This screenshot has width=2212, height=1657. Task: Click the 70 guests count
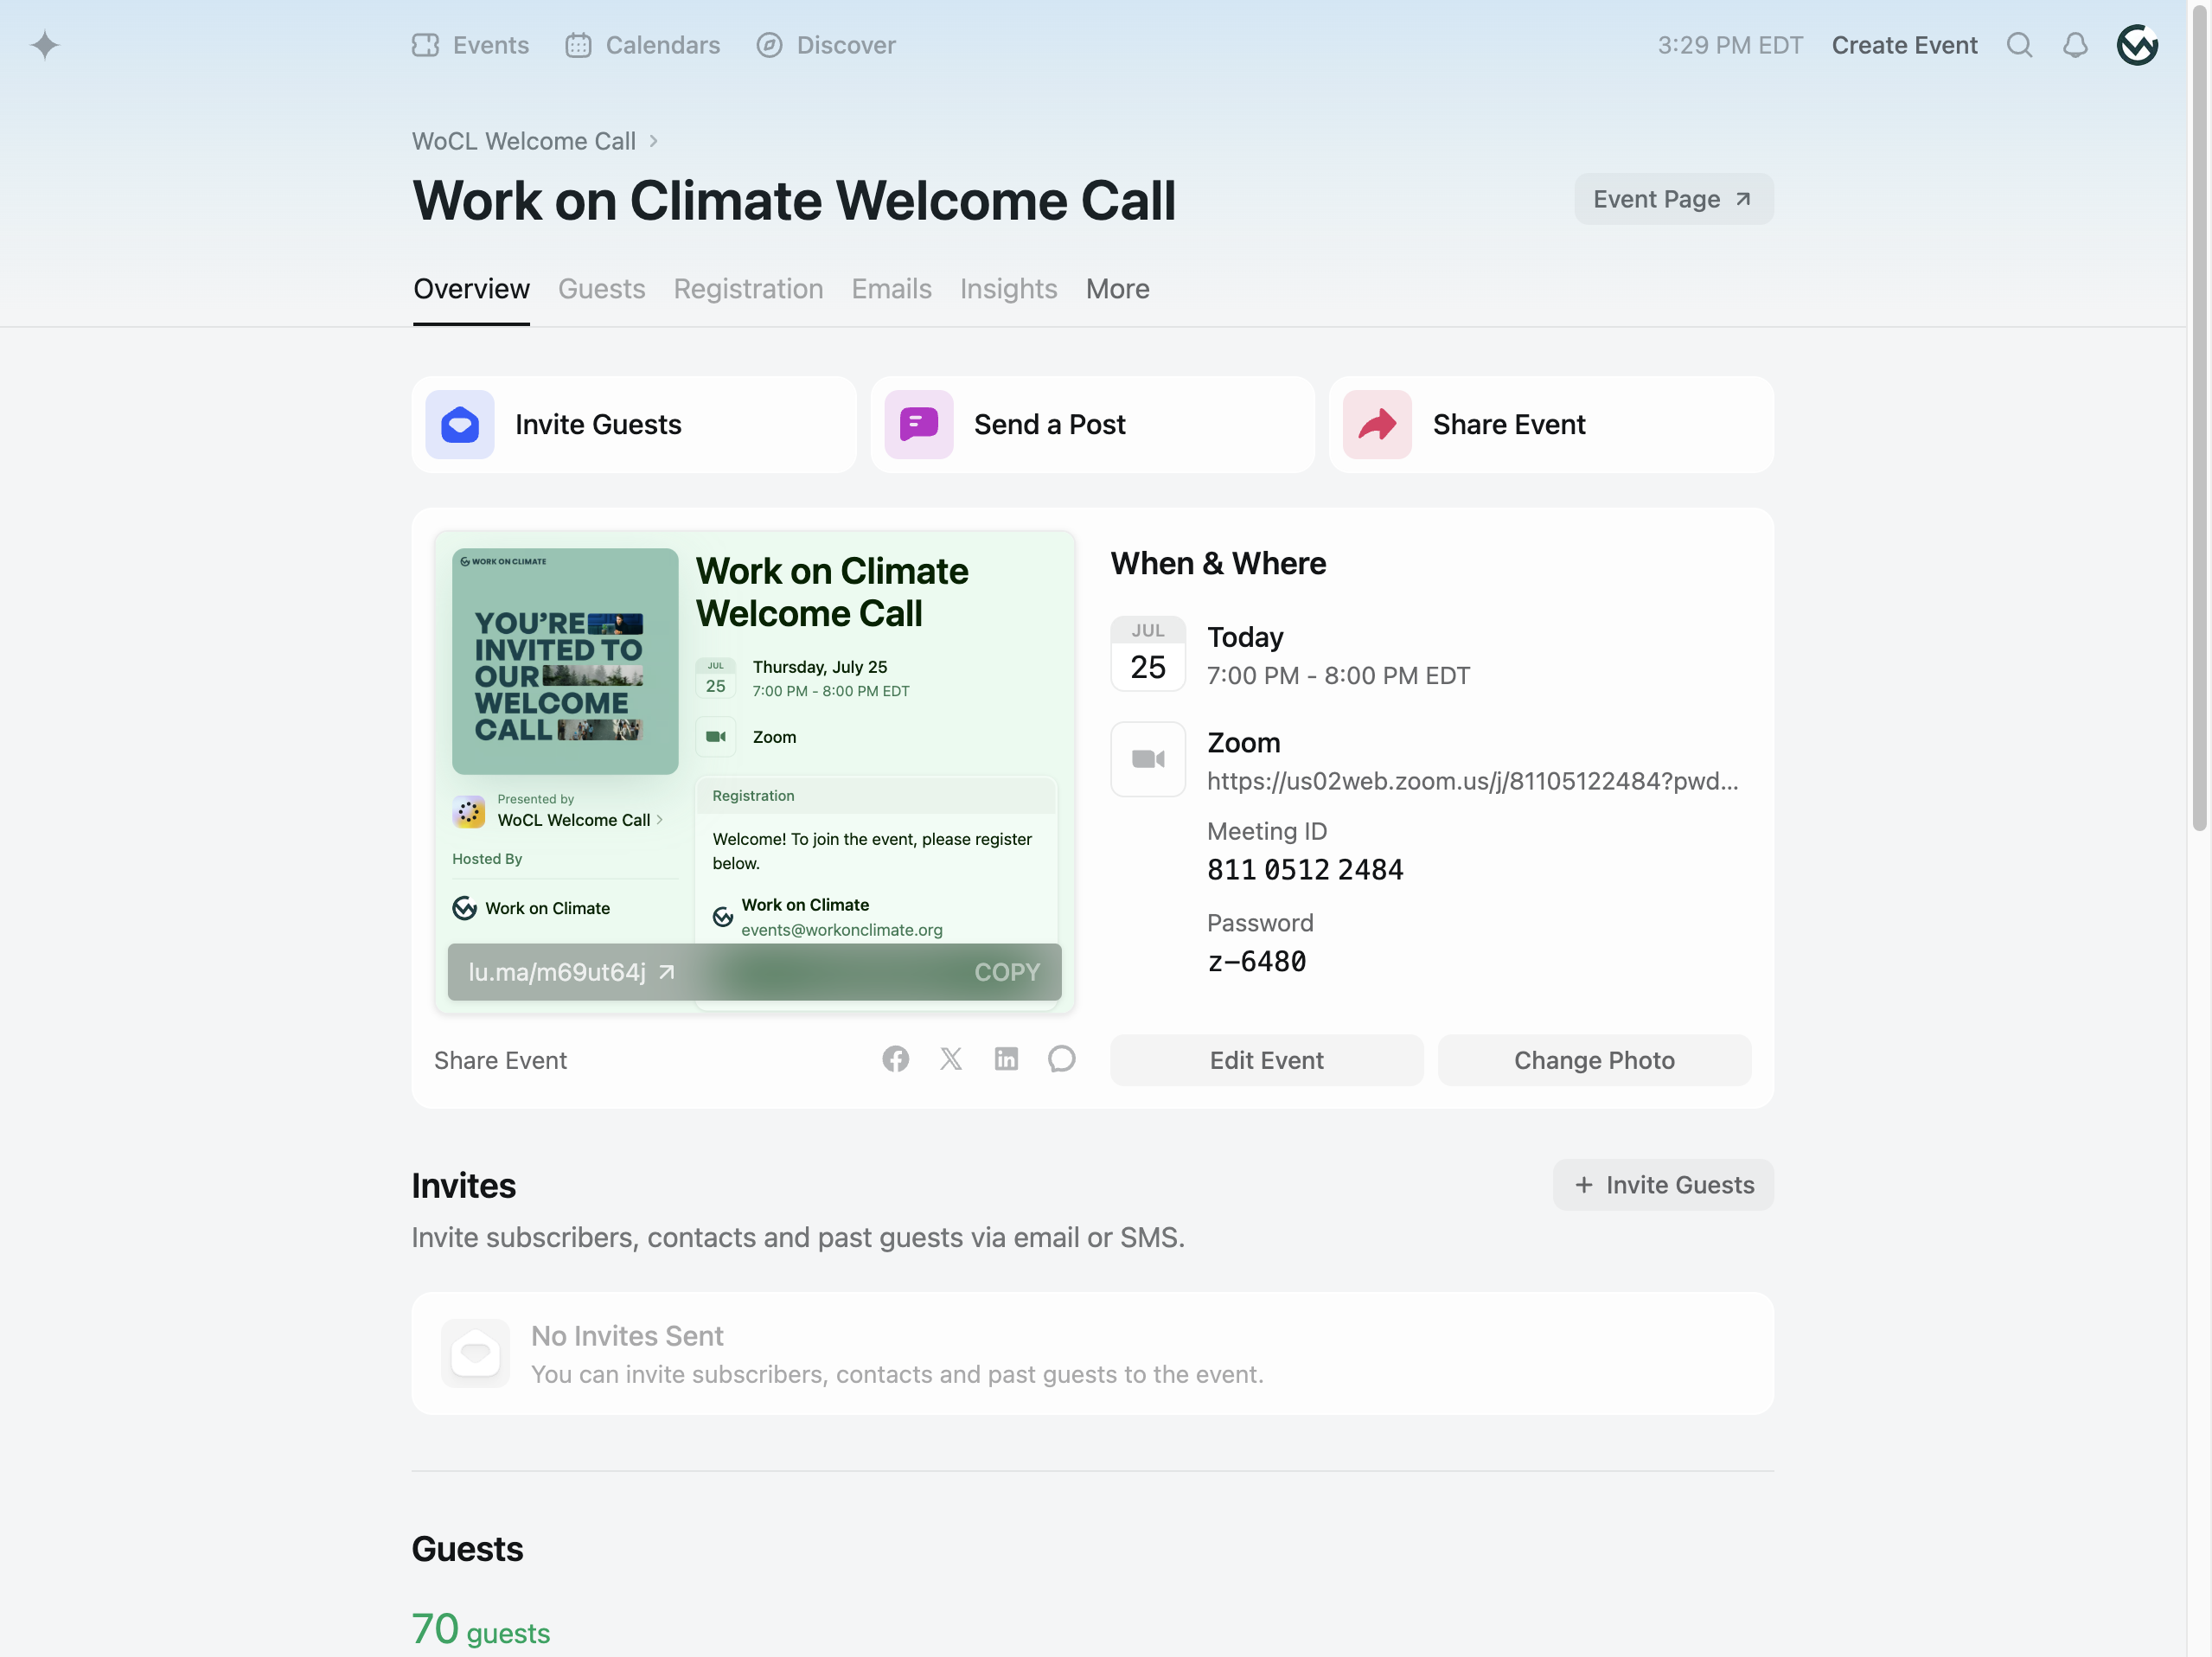481,1629
